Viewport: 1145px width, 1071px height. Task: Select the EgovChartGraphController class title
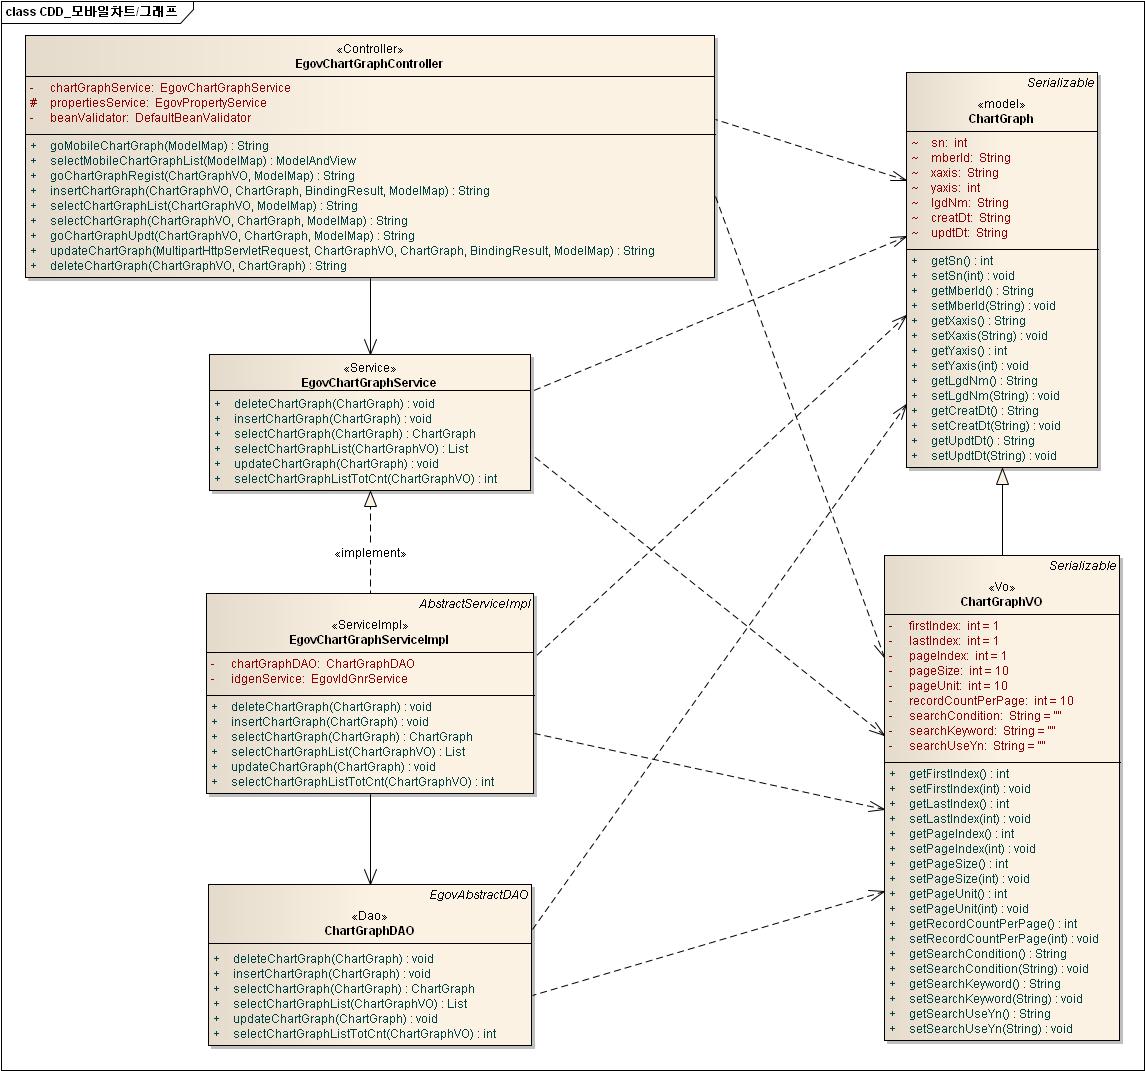(370, 64)
